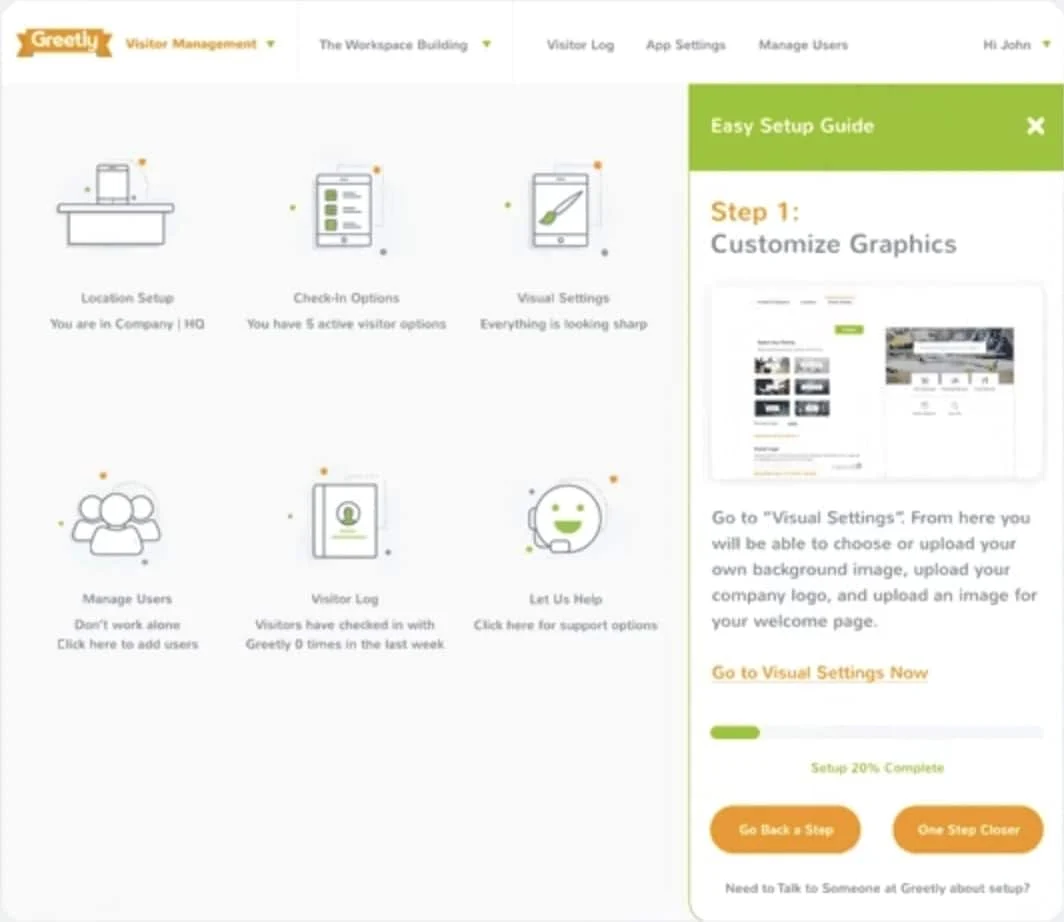Viewport: 1064px width, 922px height.
Task: Open the Location Setup desk icon
Action: 115,204
